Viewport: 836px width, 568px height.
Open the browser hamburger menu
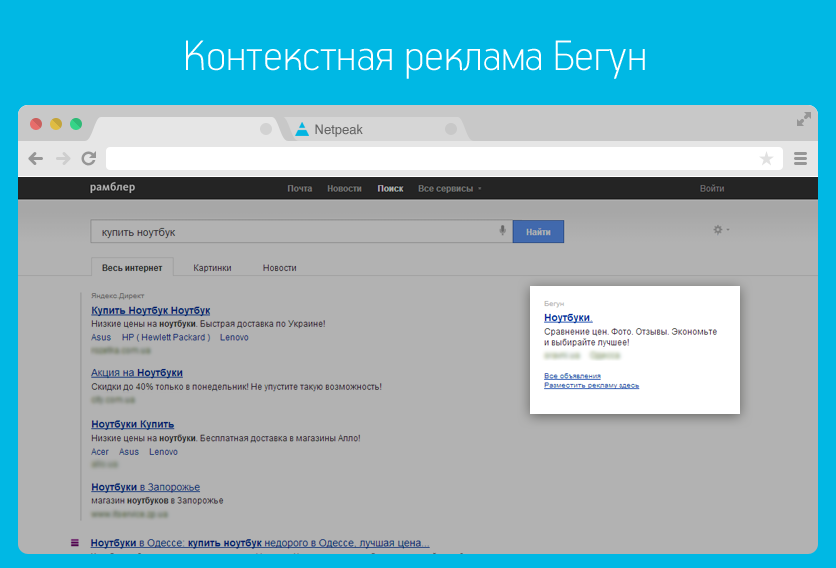click(800, 158)
